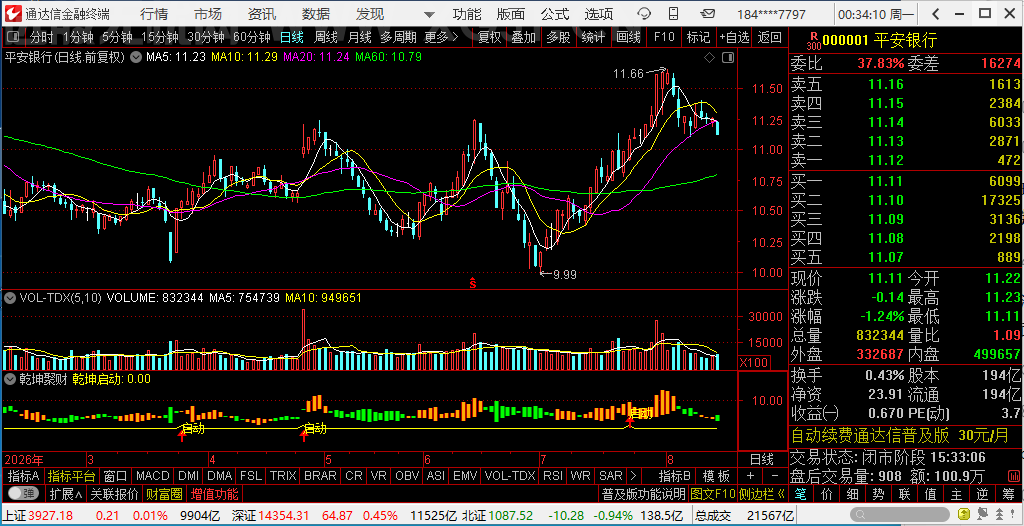Screen dimensions: 1024x526
Task: Click the 画线 drawing button
Action: (628, 37)
